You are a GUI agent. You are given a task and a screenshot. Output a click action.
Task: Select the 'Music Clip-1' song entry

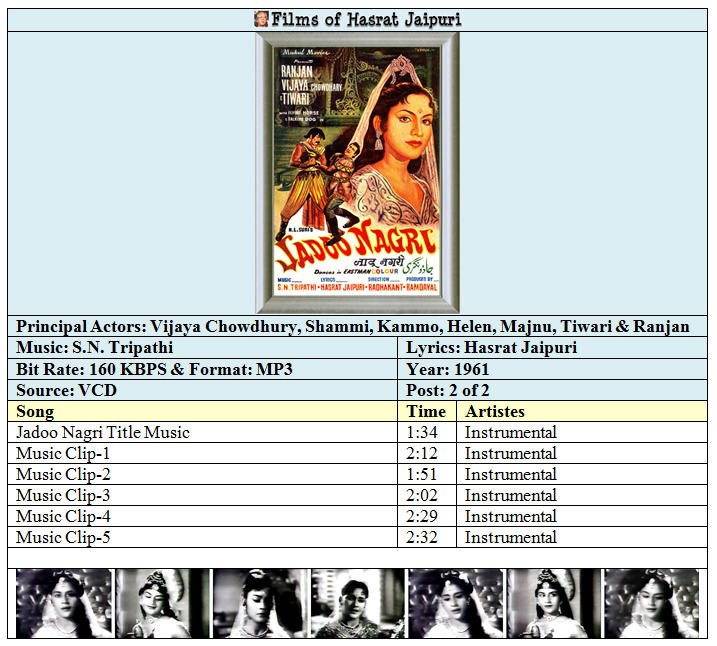63,454
